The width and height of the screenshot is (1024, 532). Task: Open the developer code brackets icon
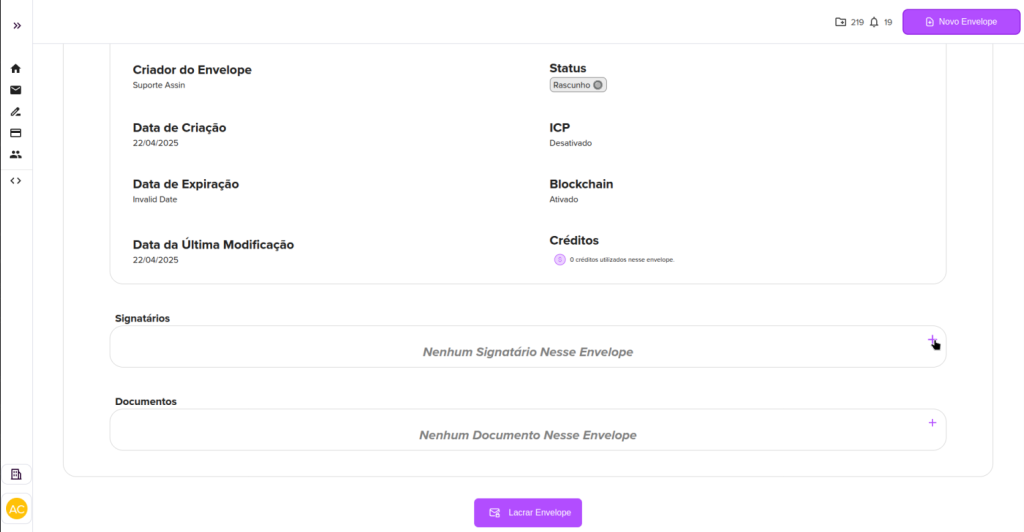[16, 181]
